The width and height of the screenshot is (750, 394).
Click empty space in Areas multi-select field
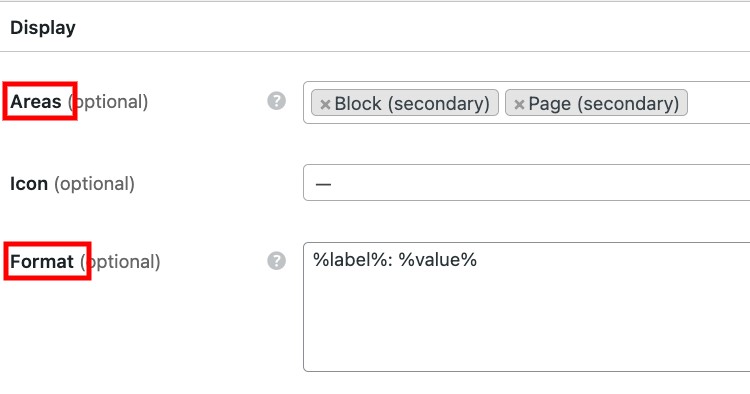click(x=717, y=103)
